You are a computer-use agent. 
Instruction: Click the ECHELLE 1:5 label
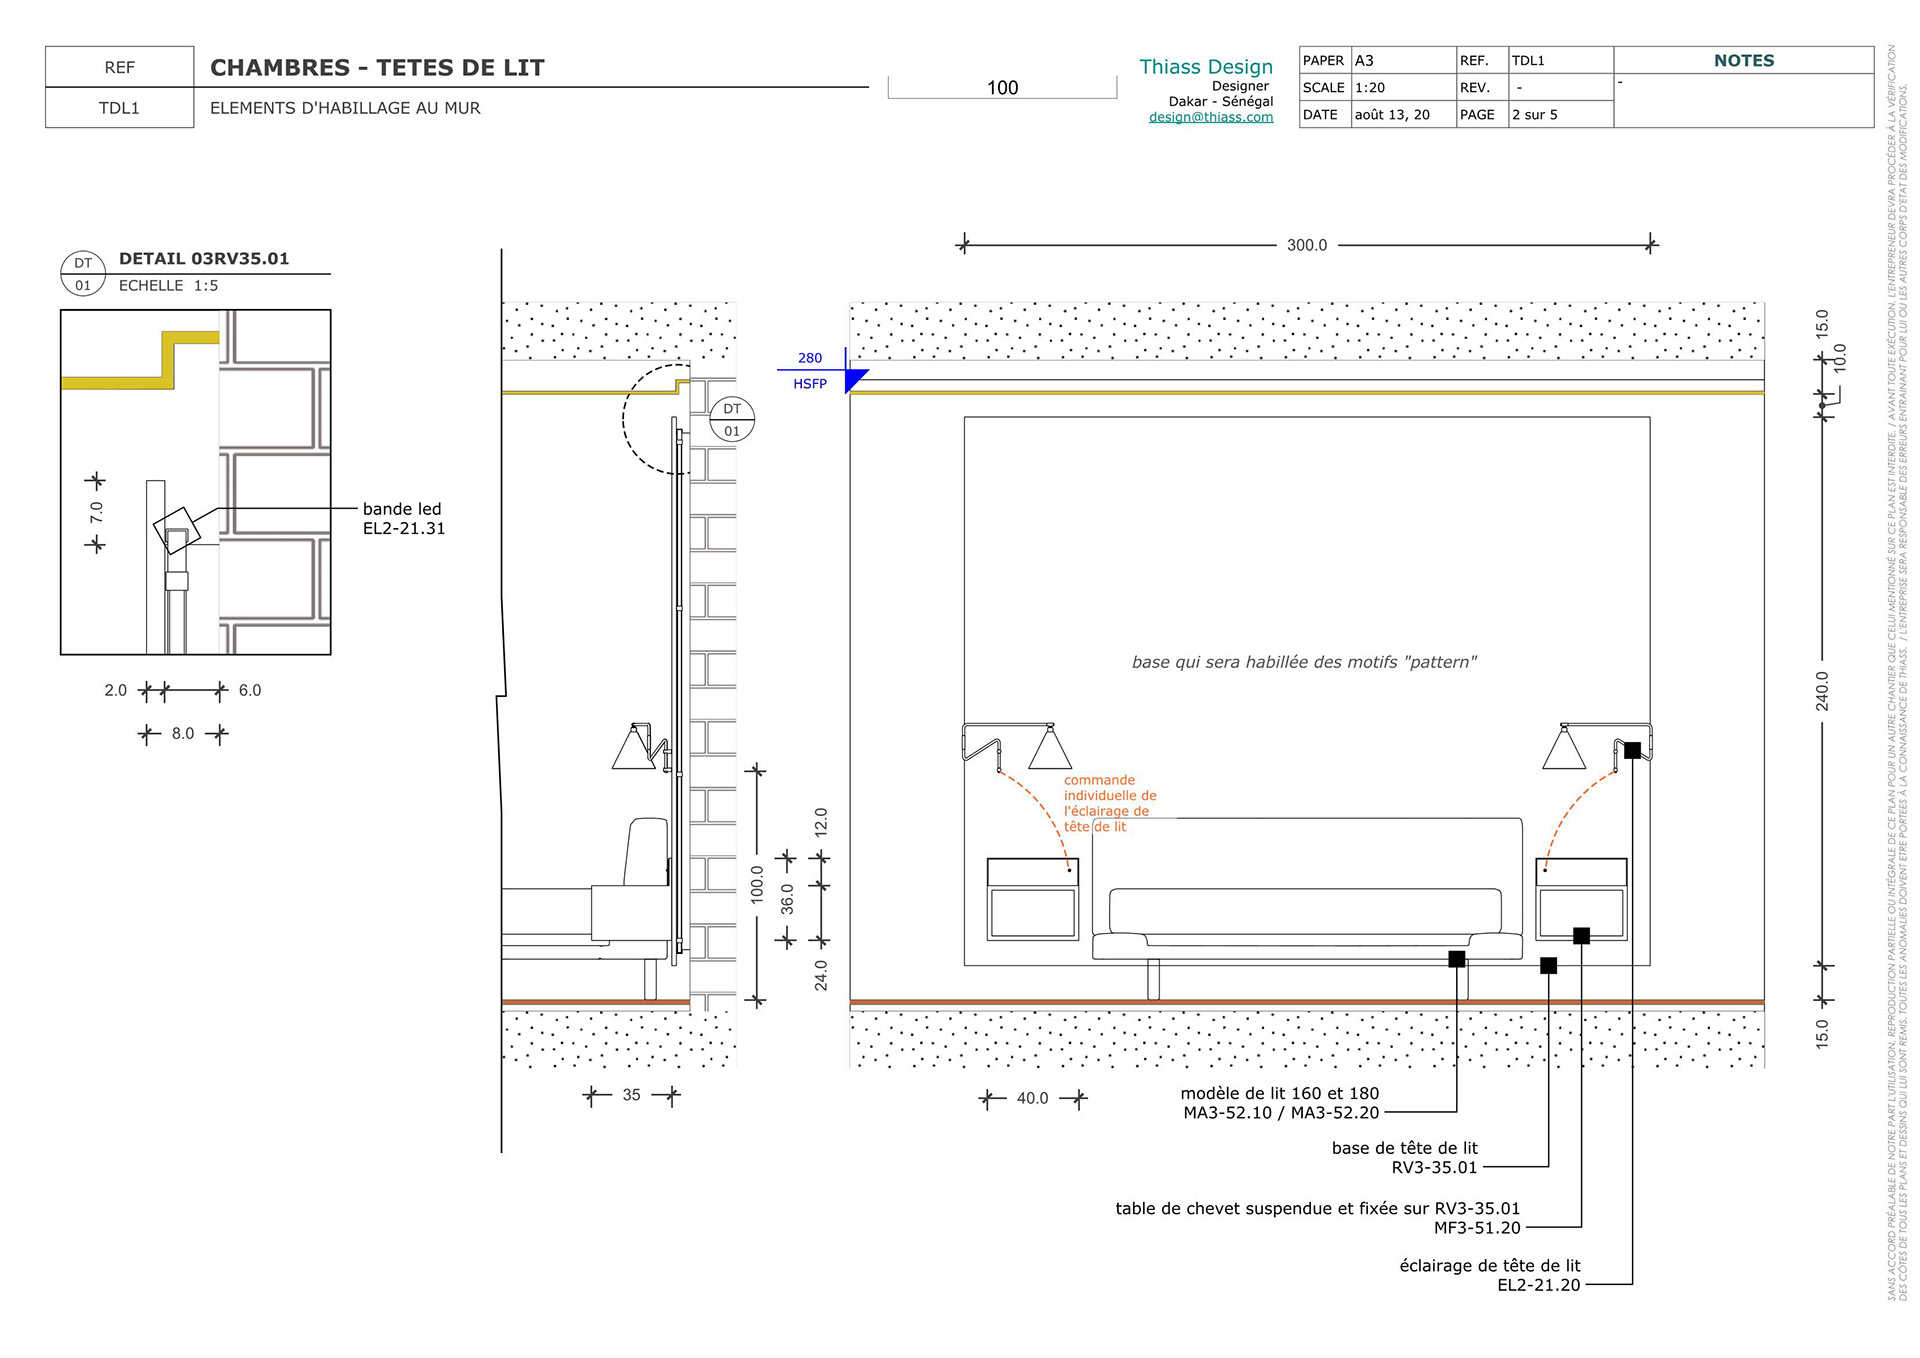(x=168, y=286)
